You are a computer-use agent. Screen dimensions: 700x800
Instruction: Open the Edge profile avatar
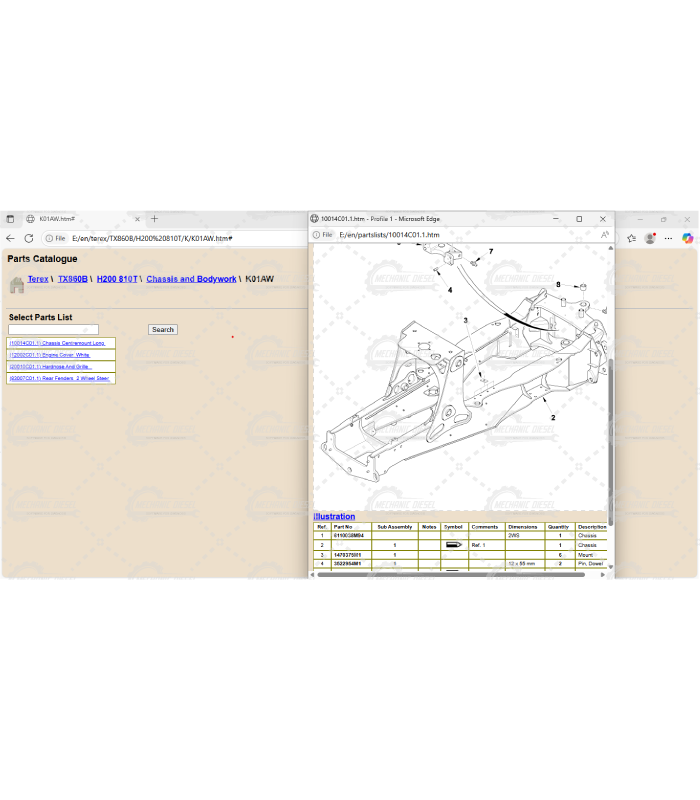coord(650,238)
